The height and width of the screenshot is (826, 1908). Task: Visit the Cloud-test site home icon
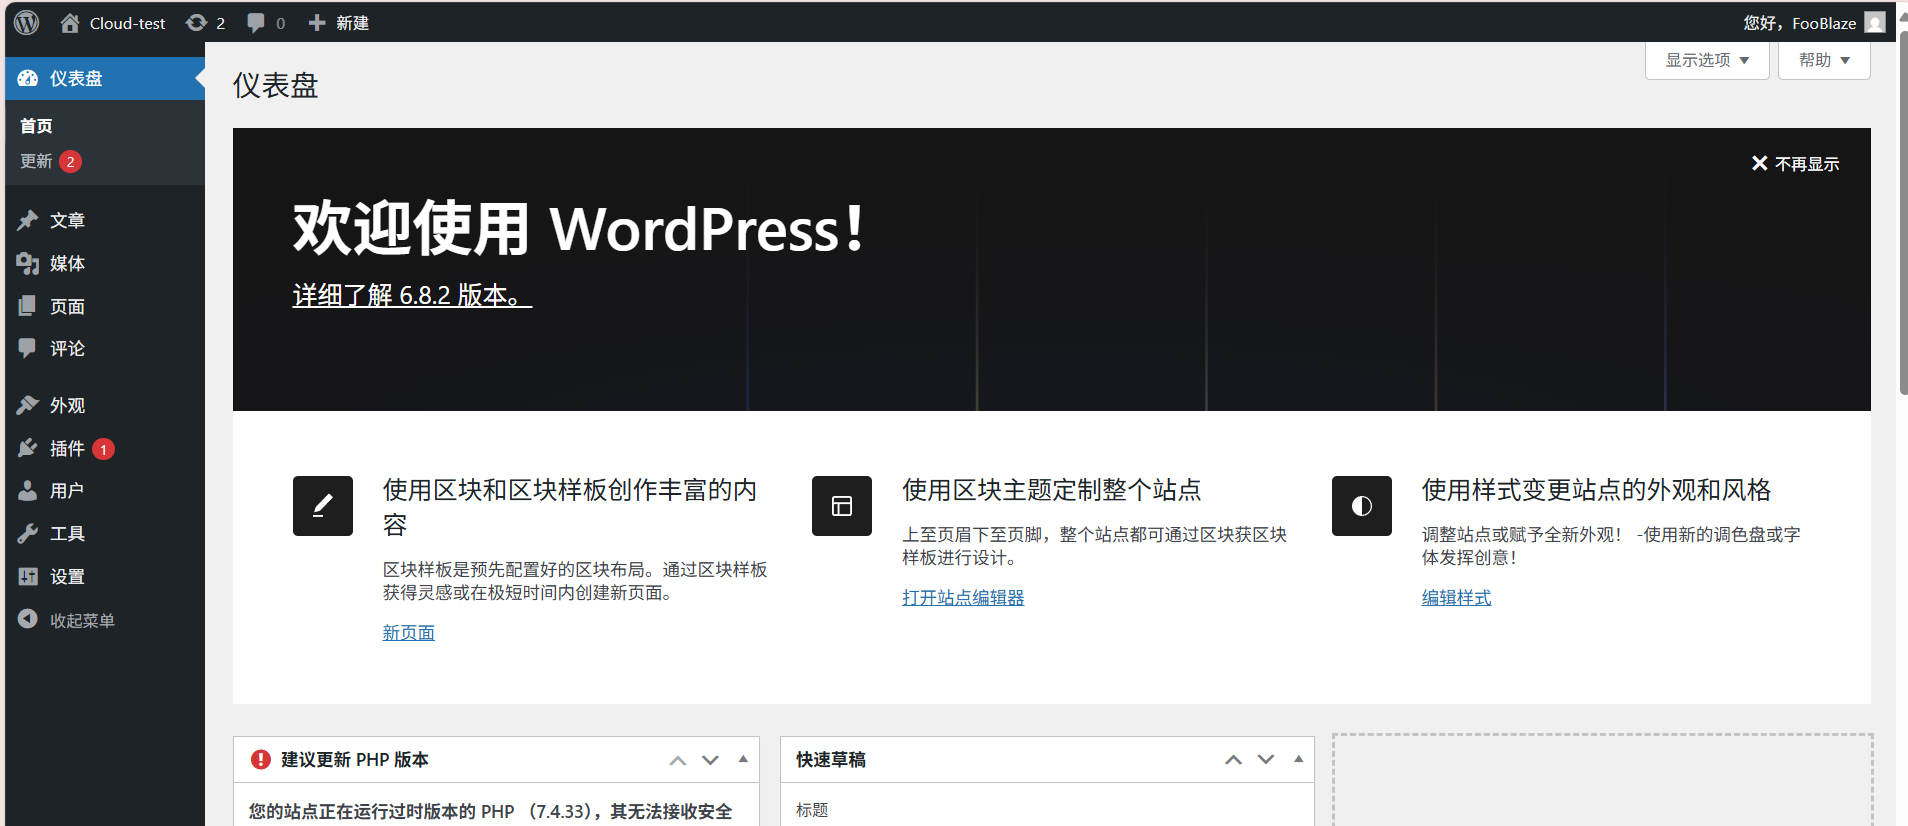pos(70,23)
